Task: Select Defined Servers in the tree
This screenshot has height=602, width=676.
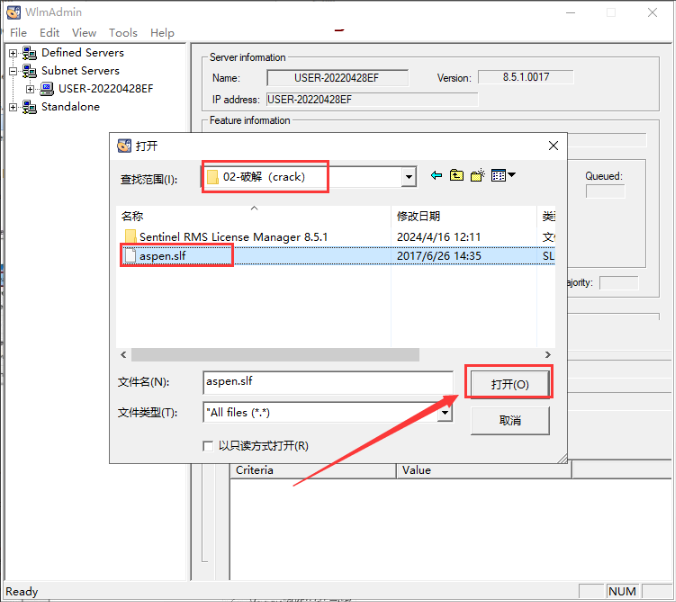Action: 82,53
